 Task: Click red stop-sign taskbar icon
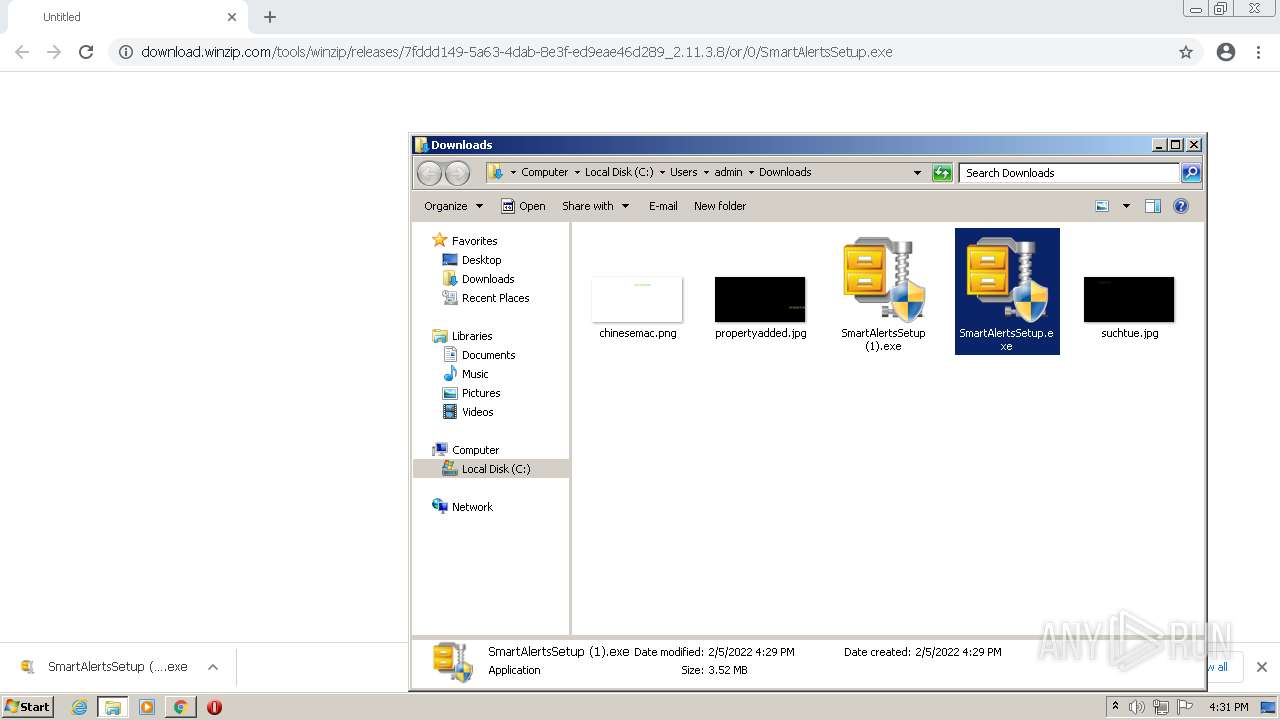(214, 707)
